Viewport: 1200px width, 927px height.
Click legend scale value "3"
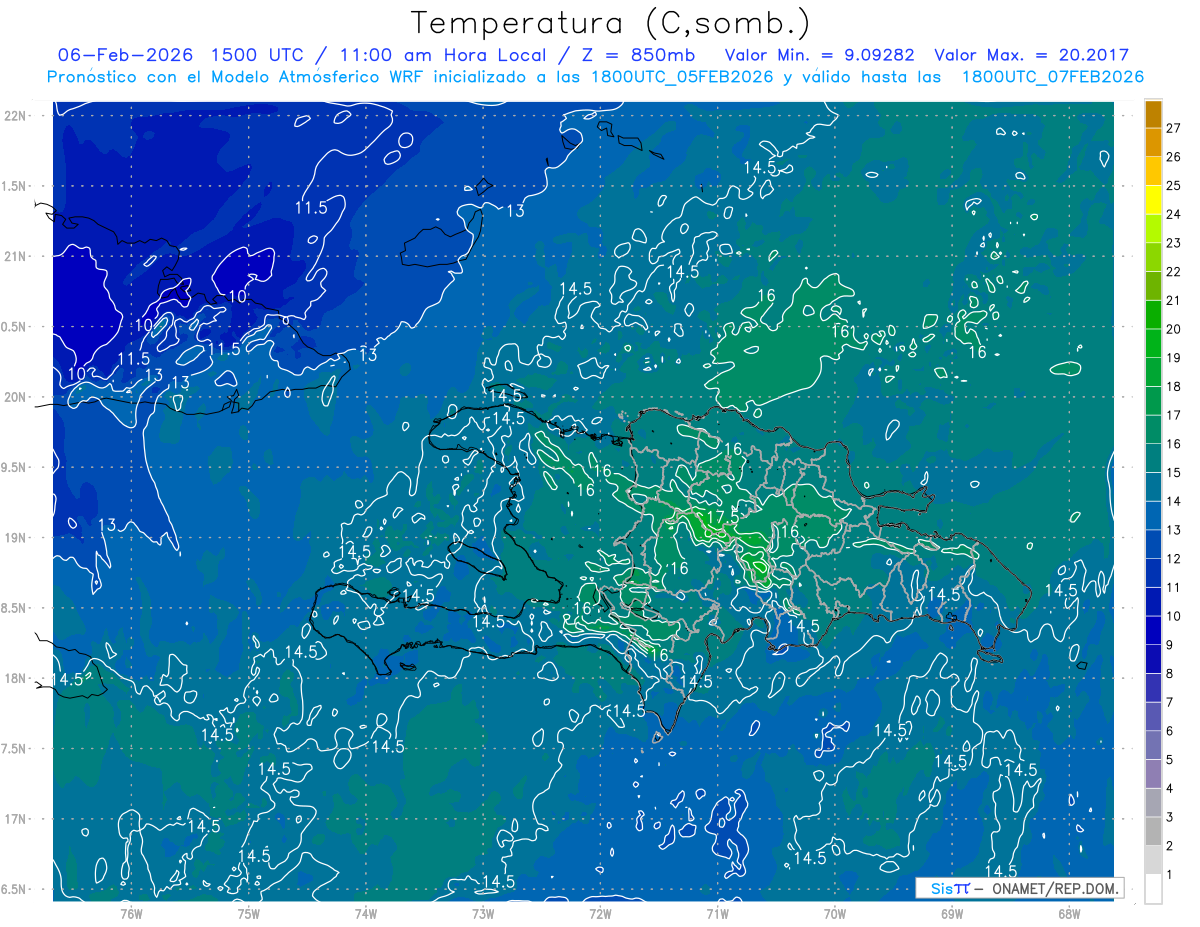click(1170, 817)
